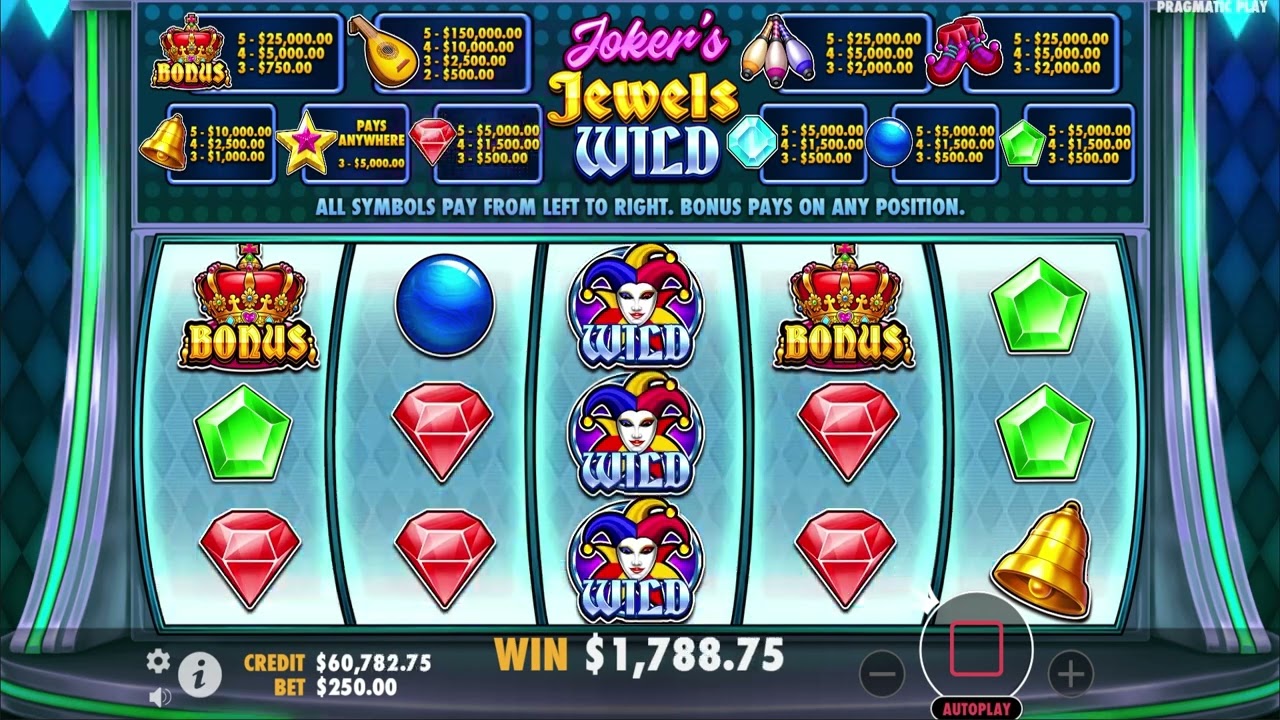Click the green gem at top of reel five

tap(1040, 305)
